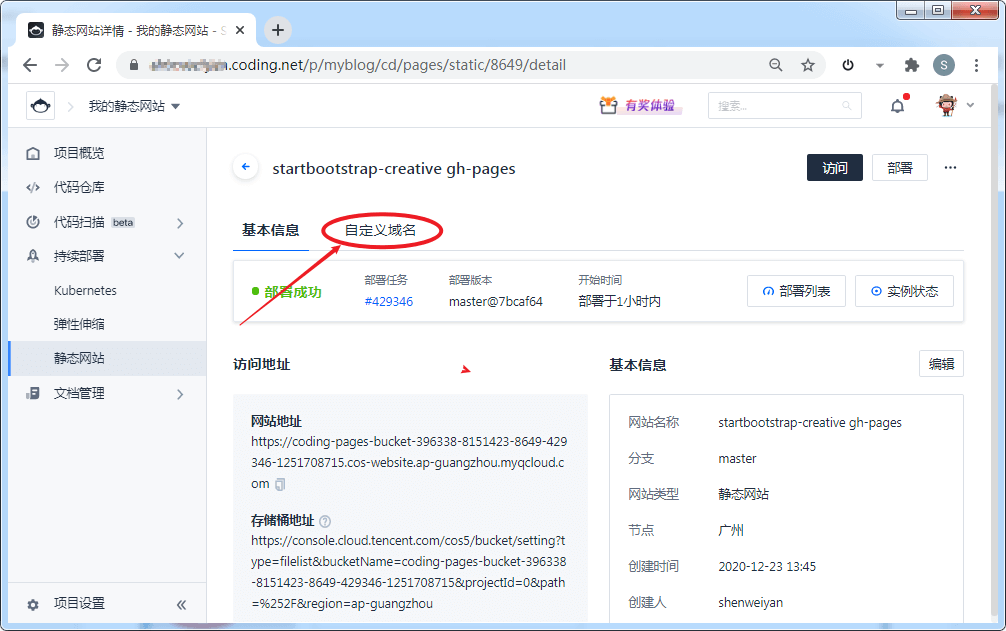The height and width of the screenshot is (631, 1006).
Task: Copy the website address with copy icon
Action: click(x=280, y=484)
